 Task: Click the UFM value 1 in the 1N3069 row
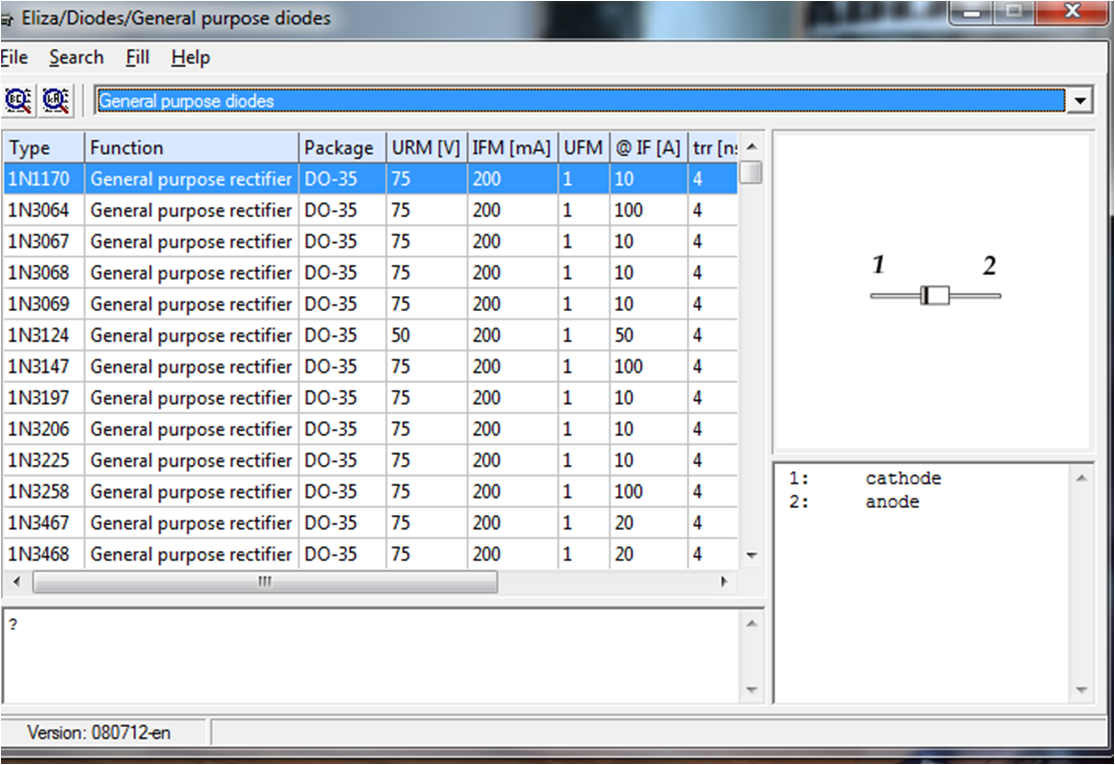[567, 304]
